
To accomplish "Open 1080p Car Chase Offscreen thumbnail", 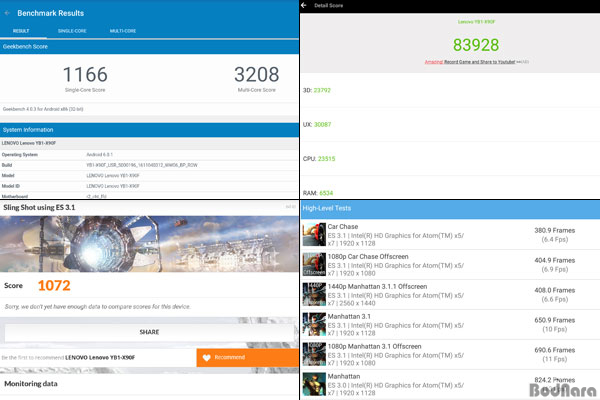I will [x=314, y=264].
